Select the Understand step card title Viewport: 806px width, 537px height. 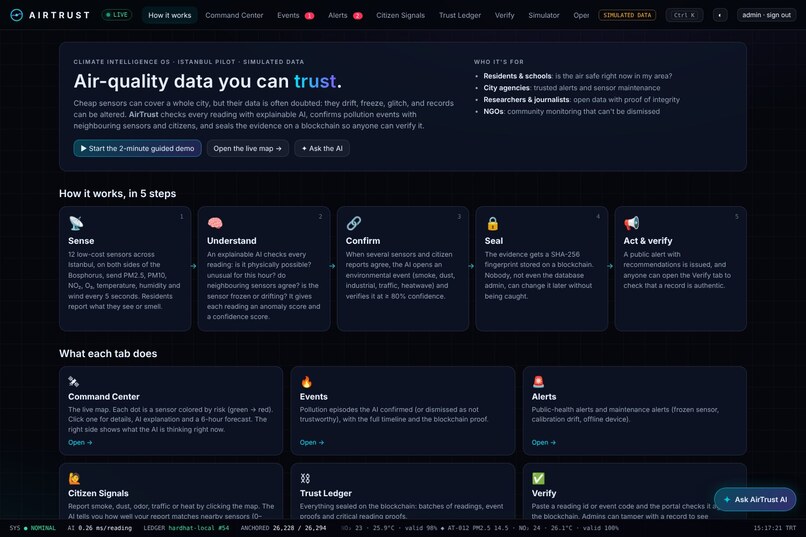pos(231,240)
